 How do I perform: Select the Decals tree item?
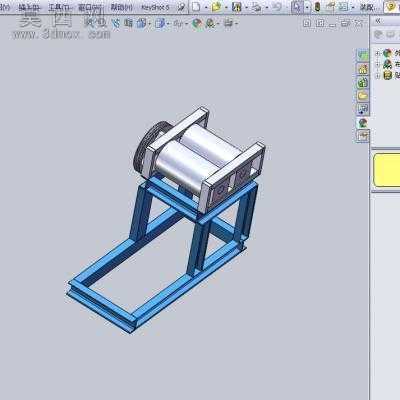coord(387,75)
